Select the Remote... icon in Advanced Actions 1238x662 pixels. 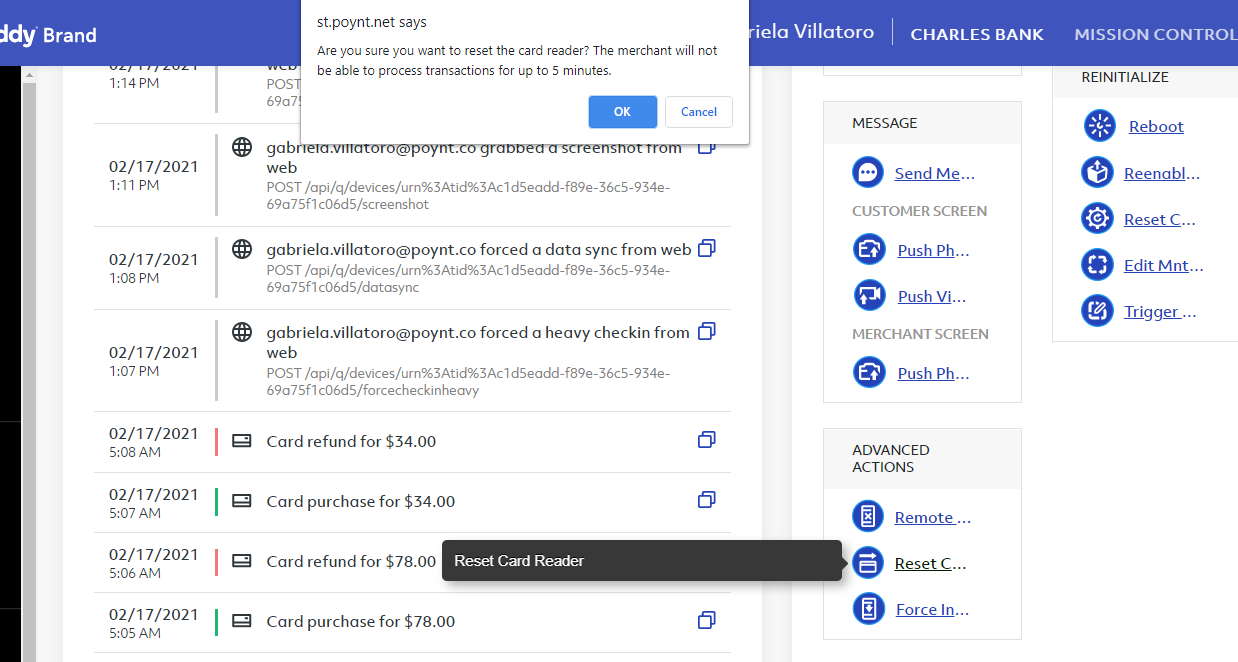868,517
